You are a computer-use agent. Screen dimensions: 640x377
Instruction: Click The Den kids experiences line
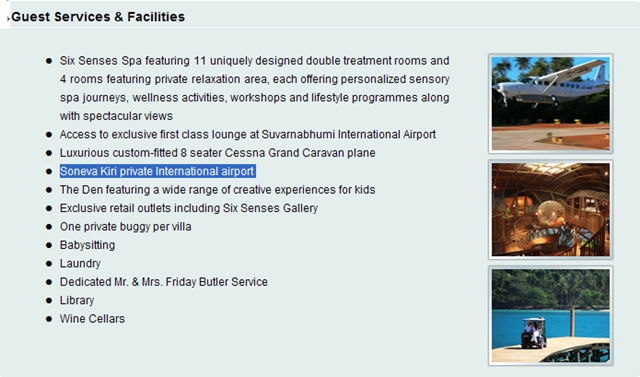pyautogui.click(x=218, y=190)
